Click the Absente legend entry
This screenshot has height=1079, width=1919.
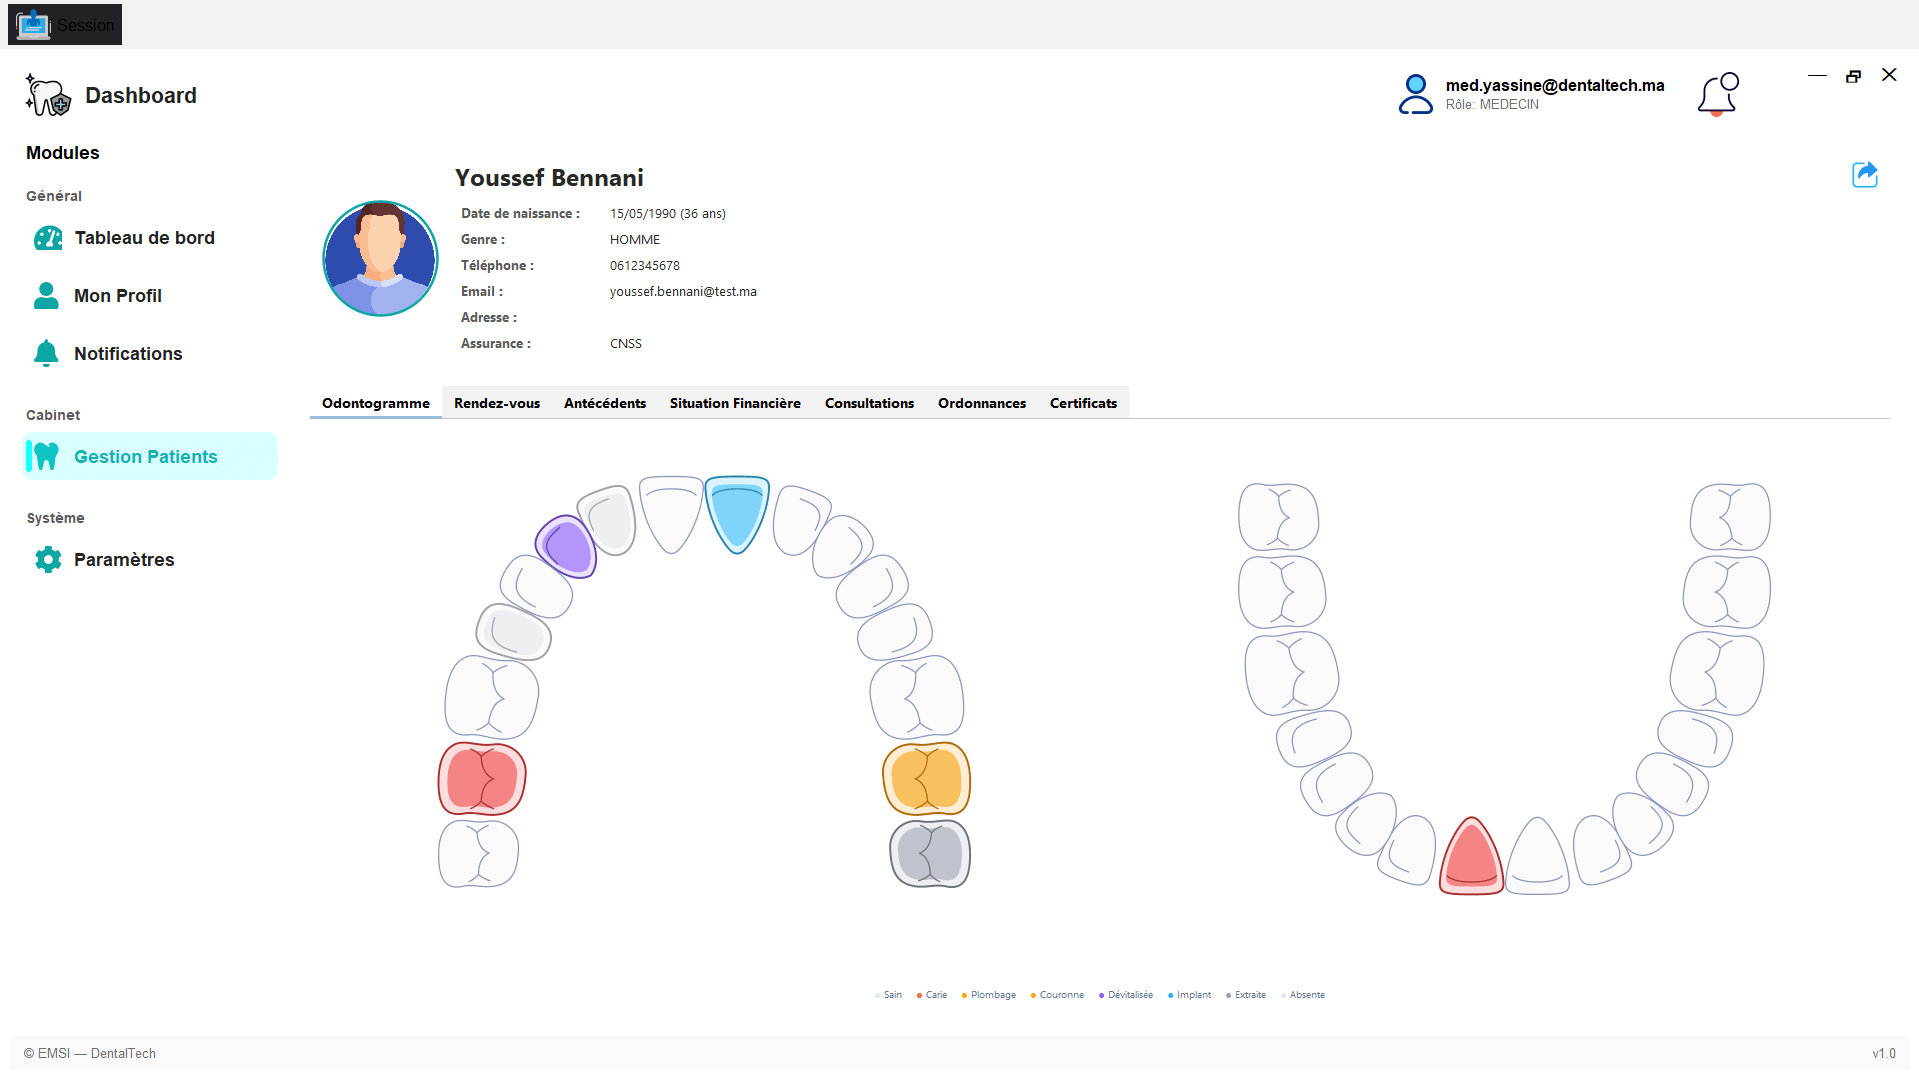coord(1303,995)
